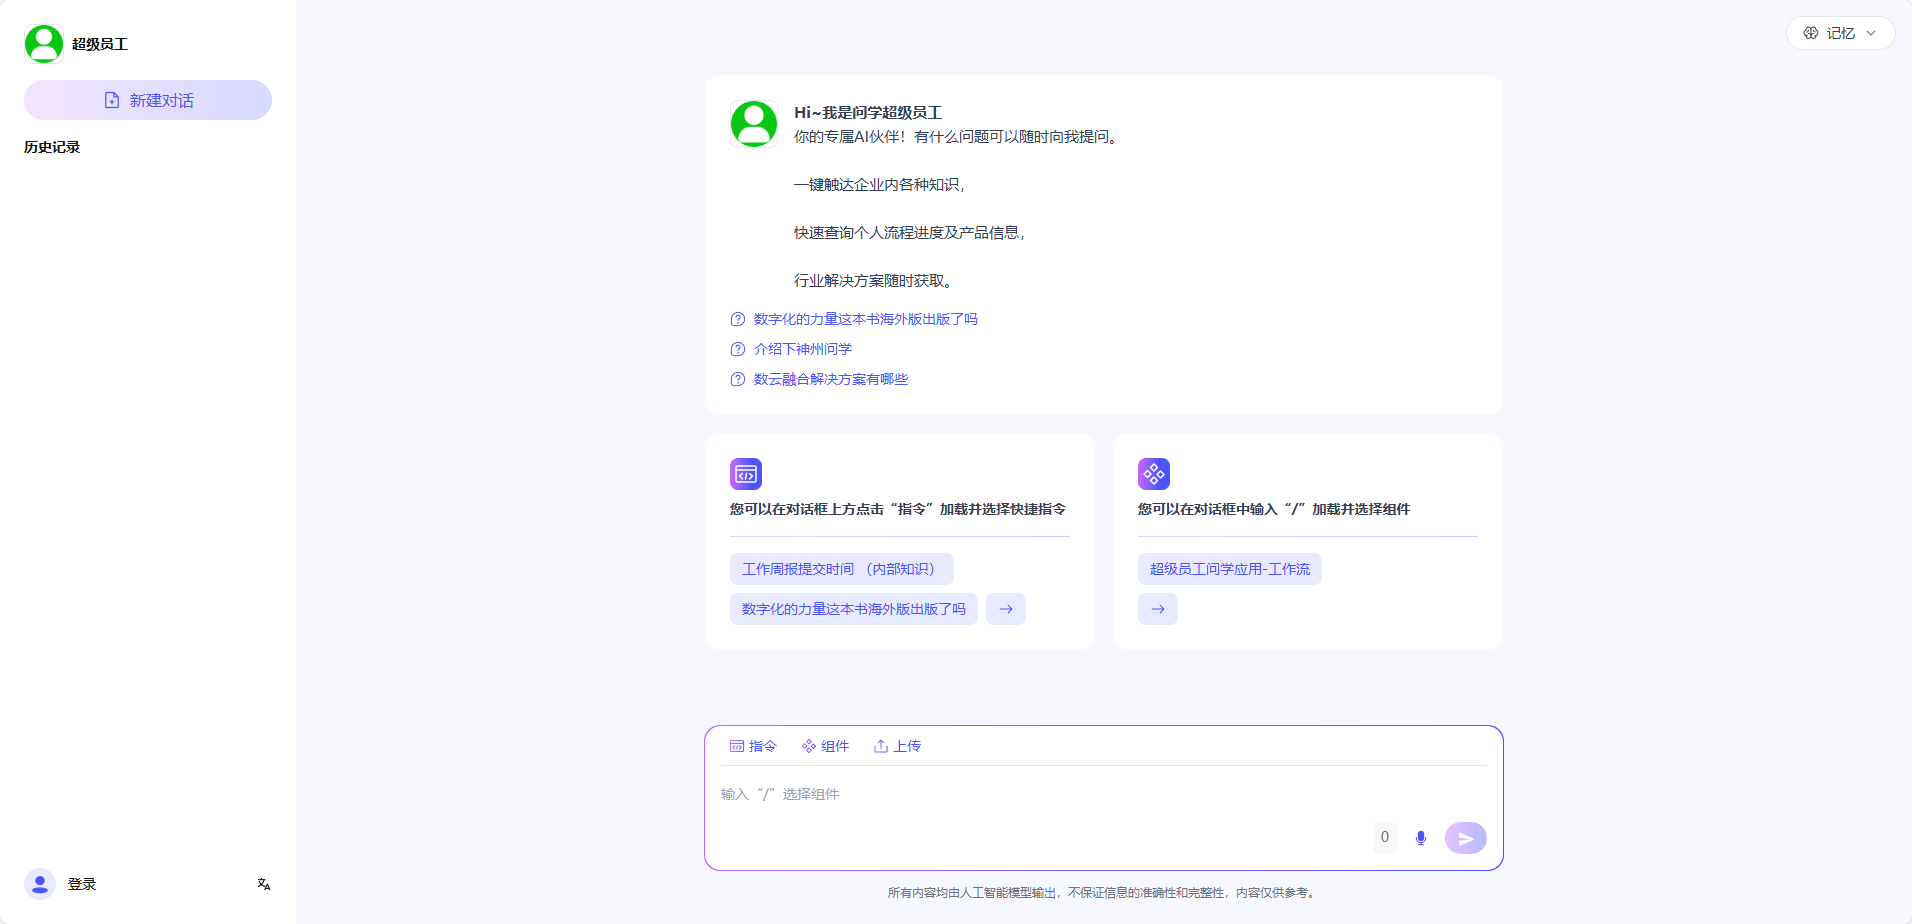Start a new chat with 新建对话

coord(148,100)
